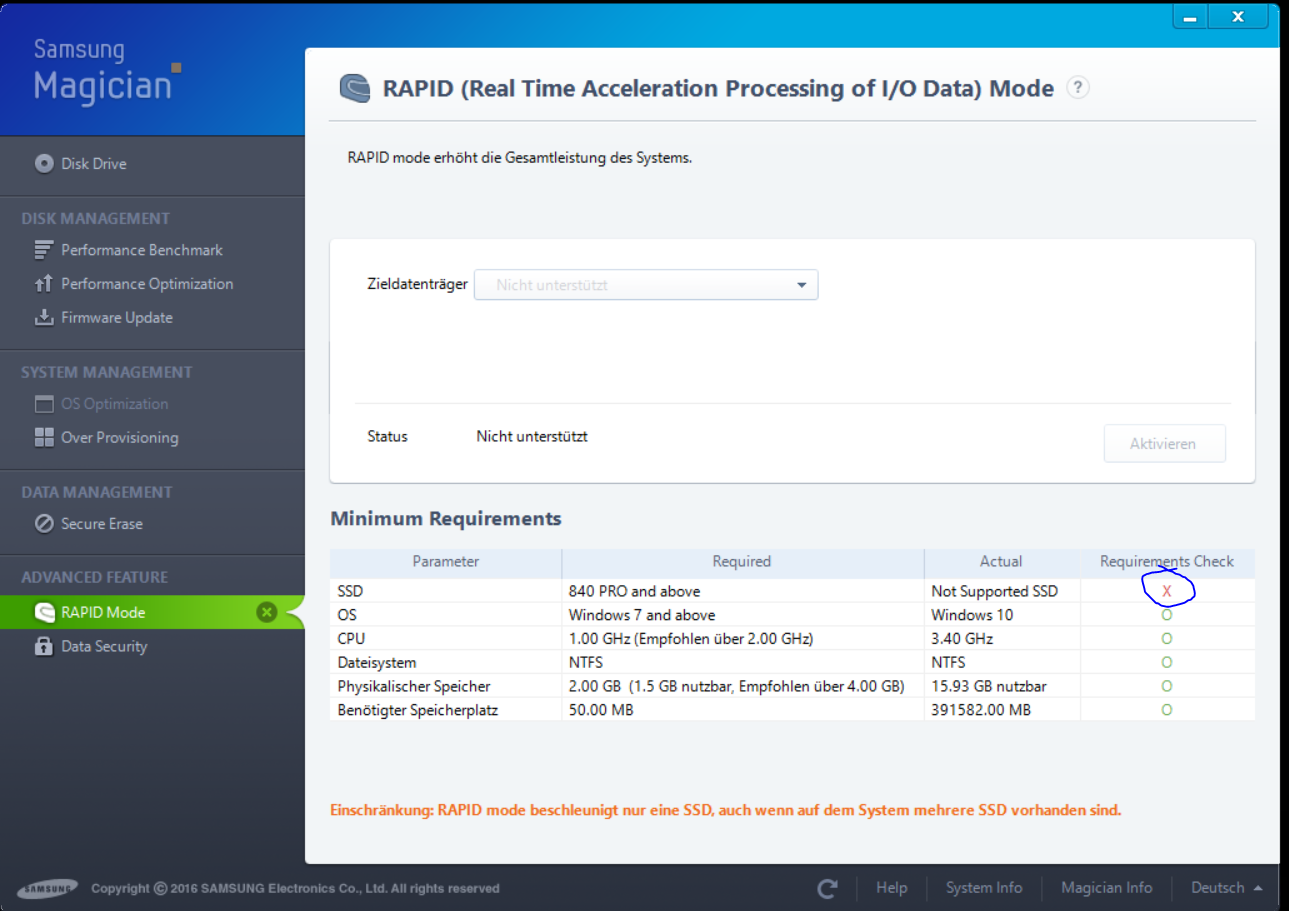Click the orange Einschränkung notice text
The height and width of the screenshot is (911, 1289).
(x=726, y=810)
